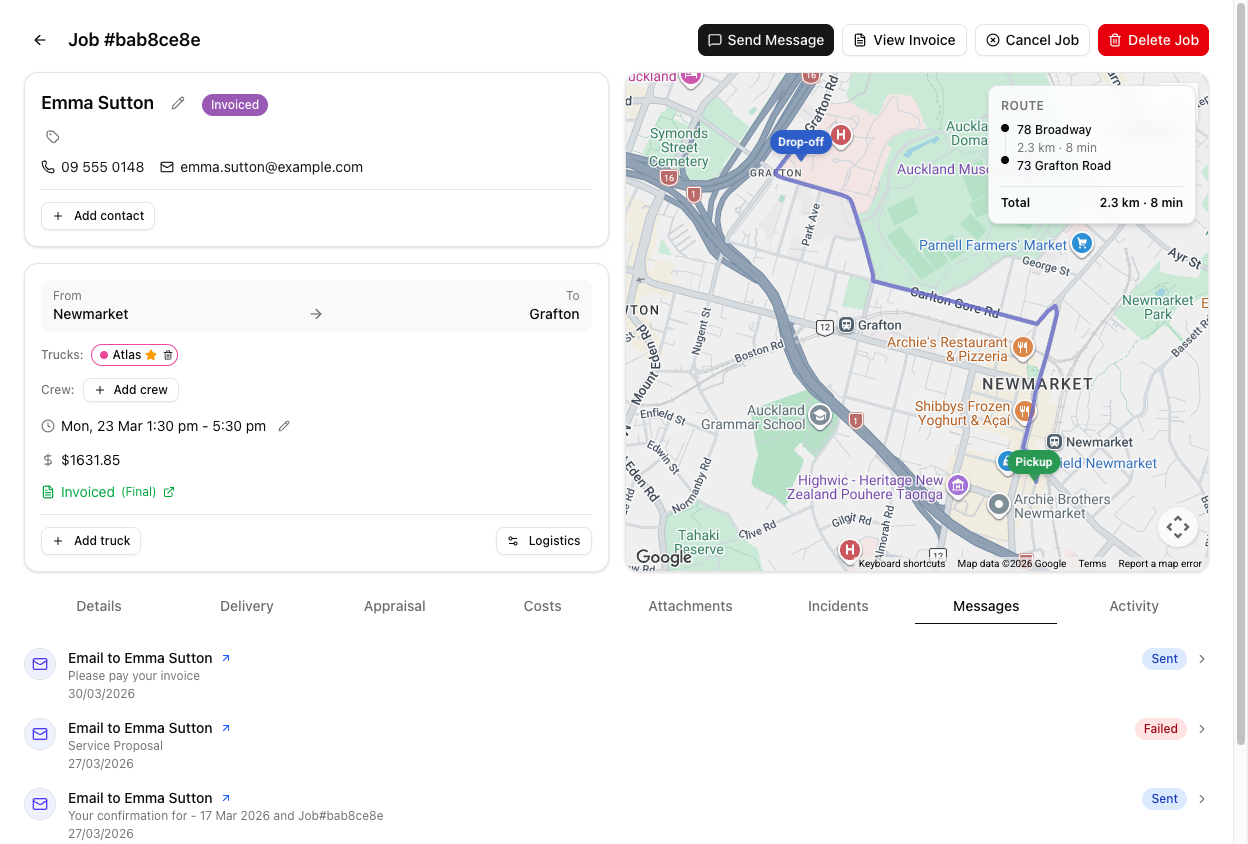Screen dimensions: 1248x844
Task: Click the Add contact button
Action: click(x=98, y=216)
